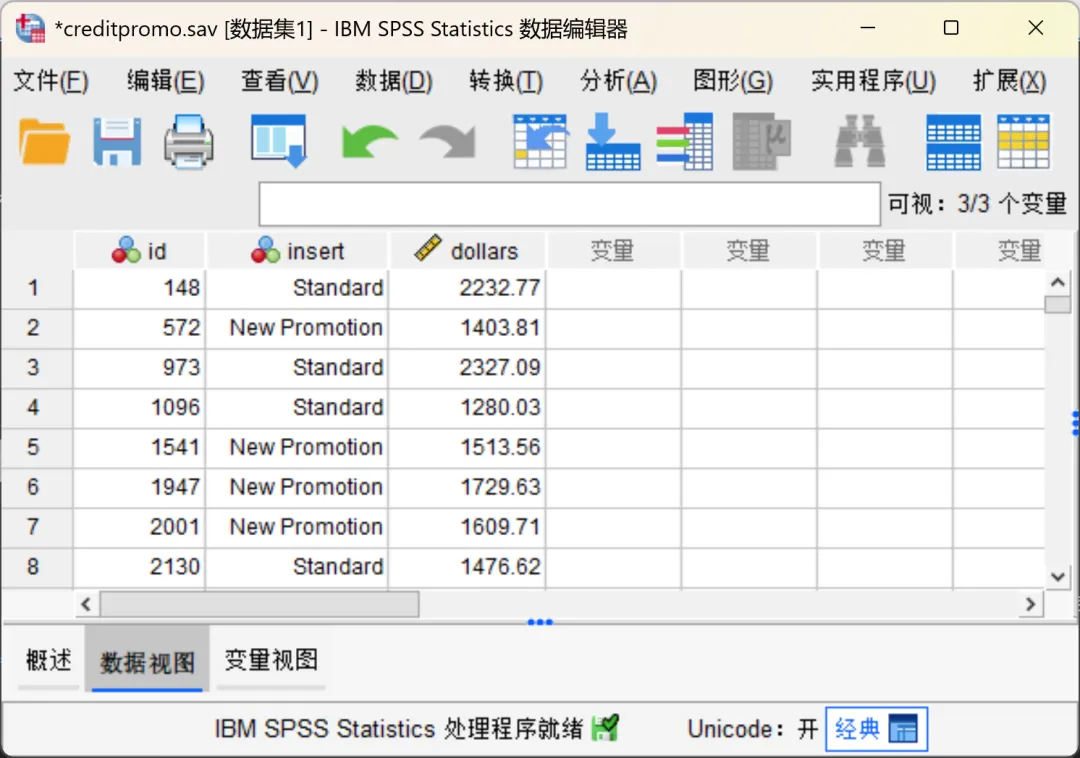
Task: Select the id column header
Action: coord(139,251)
